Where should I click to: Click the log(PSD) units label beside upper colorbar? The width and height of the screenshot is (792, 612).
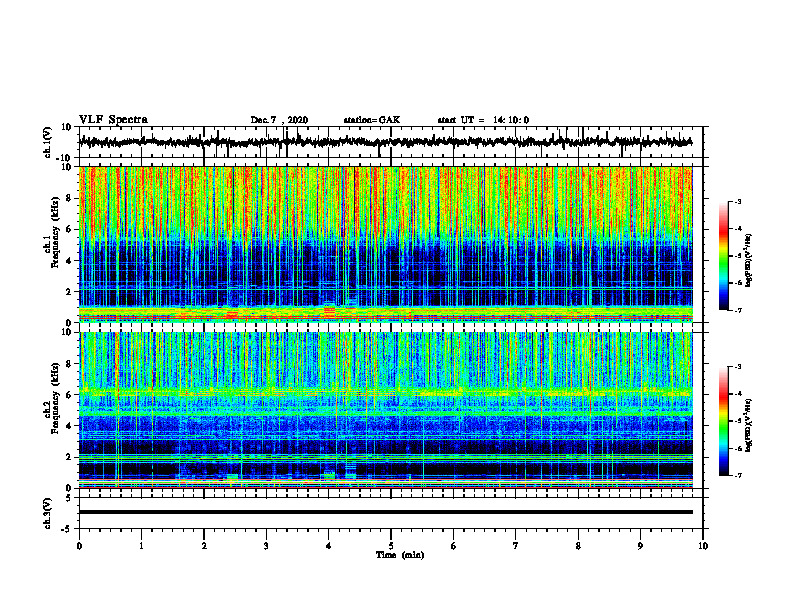tap(749, 260)
